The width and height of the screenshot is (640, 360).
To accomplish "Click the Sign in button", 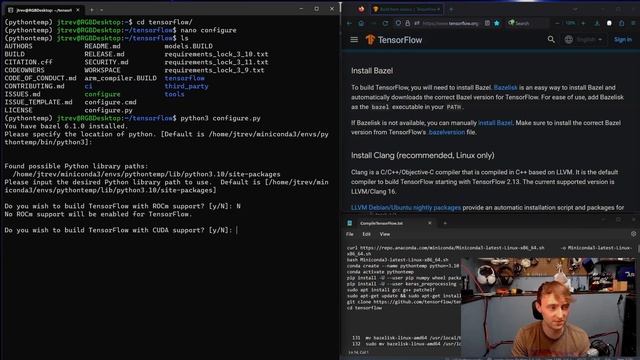I will [623, 40].
